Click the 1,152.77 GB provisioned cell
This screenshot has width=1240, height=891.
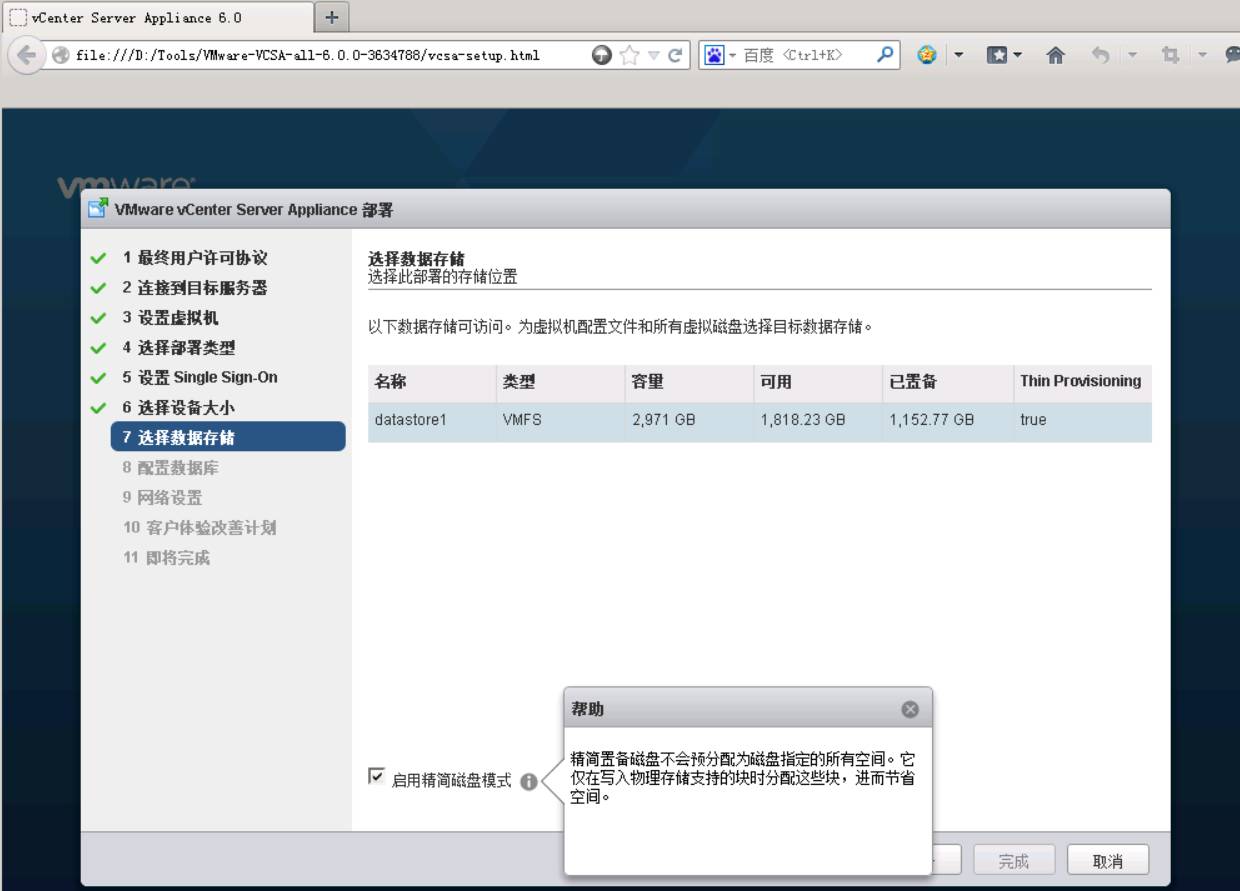tap(932, 420)
